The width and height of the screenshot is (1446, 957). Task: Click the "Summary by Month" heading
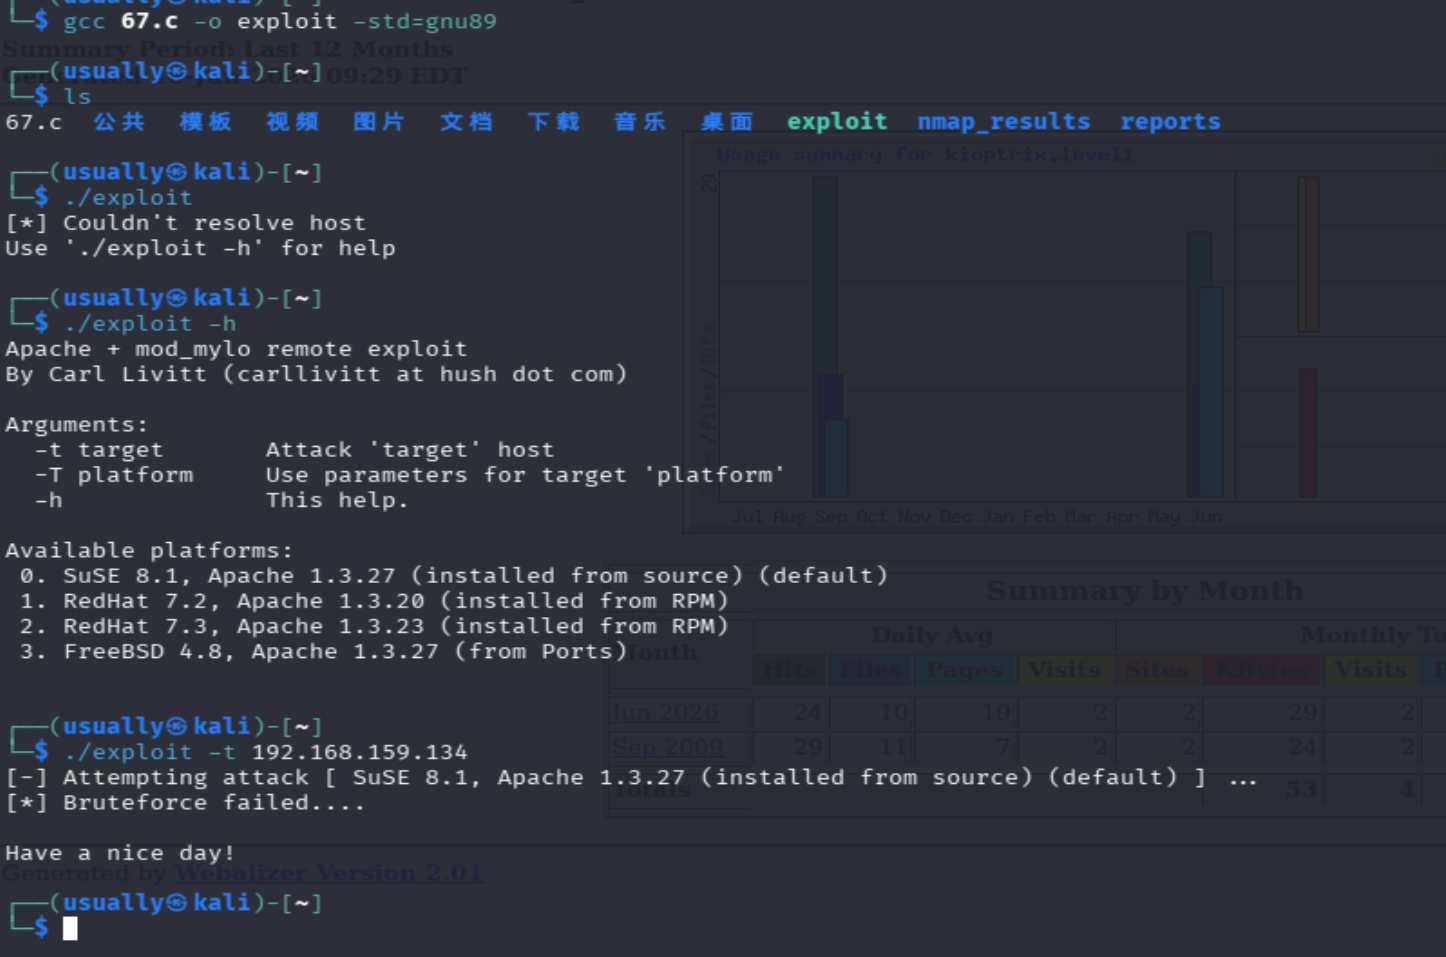click(1145, 591)
